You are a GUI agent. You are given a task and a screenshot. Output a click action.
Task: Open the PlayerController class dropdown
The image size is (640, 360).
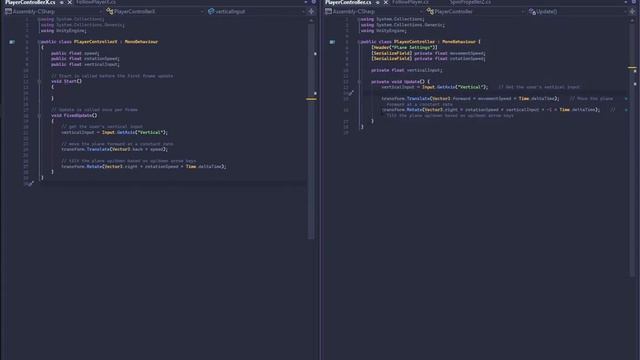[x=475, y=11]
